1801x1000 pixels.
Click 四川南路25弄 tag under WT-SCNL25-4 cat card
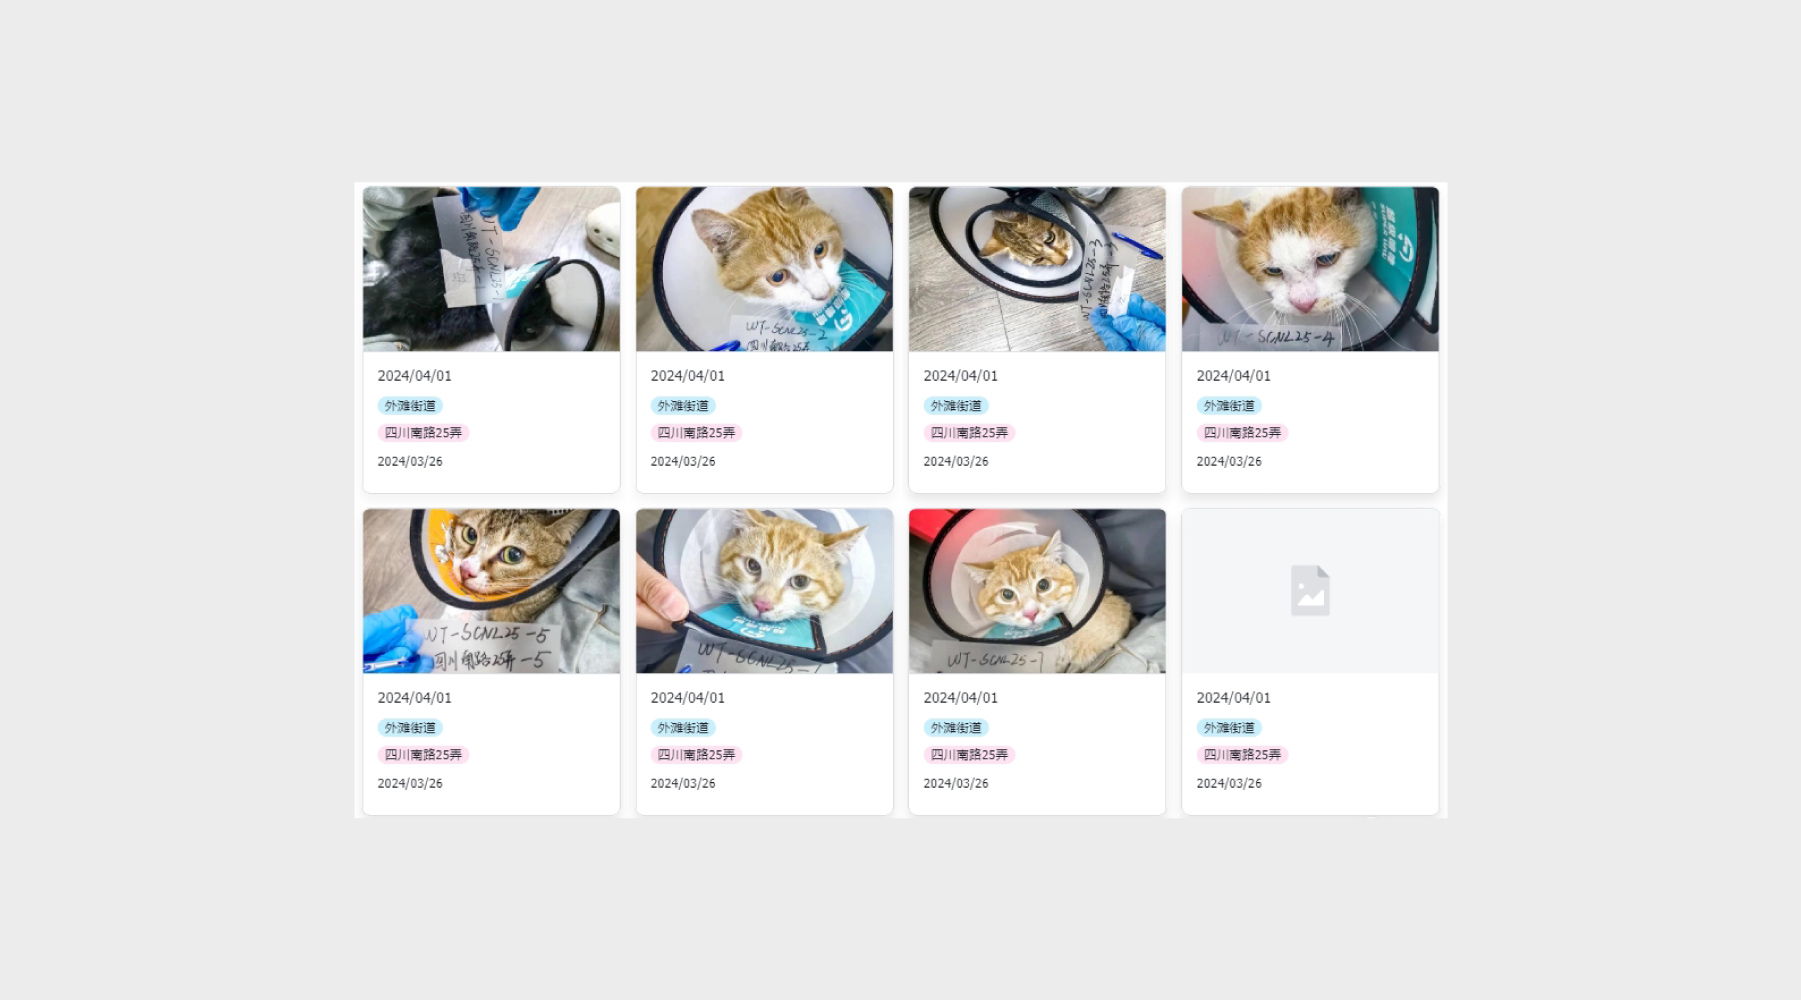pyautogui.click(x=1242, y=433)
